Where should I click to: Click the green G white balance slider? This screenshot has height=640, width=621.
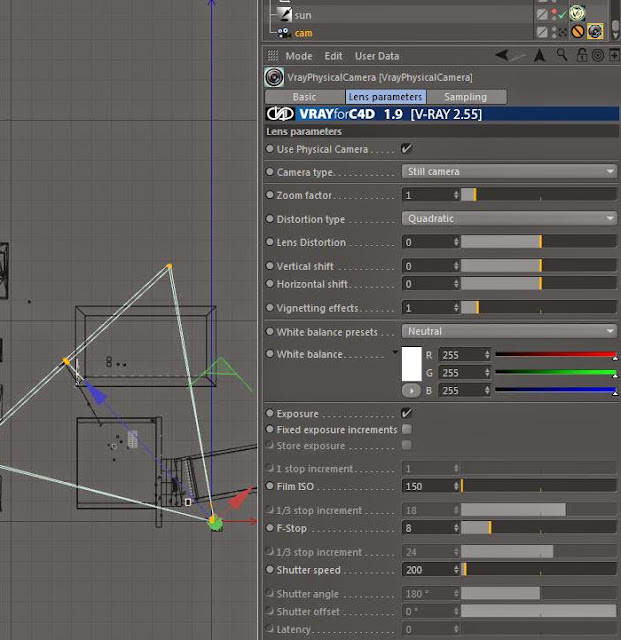click(x=556, y=372)
